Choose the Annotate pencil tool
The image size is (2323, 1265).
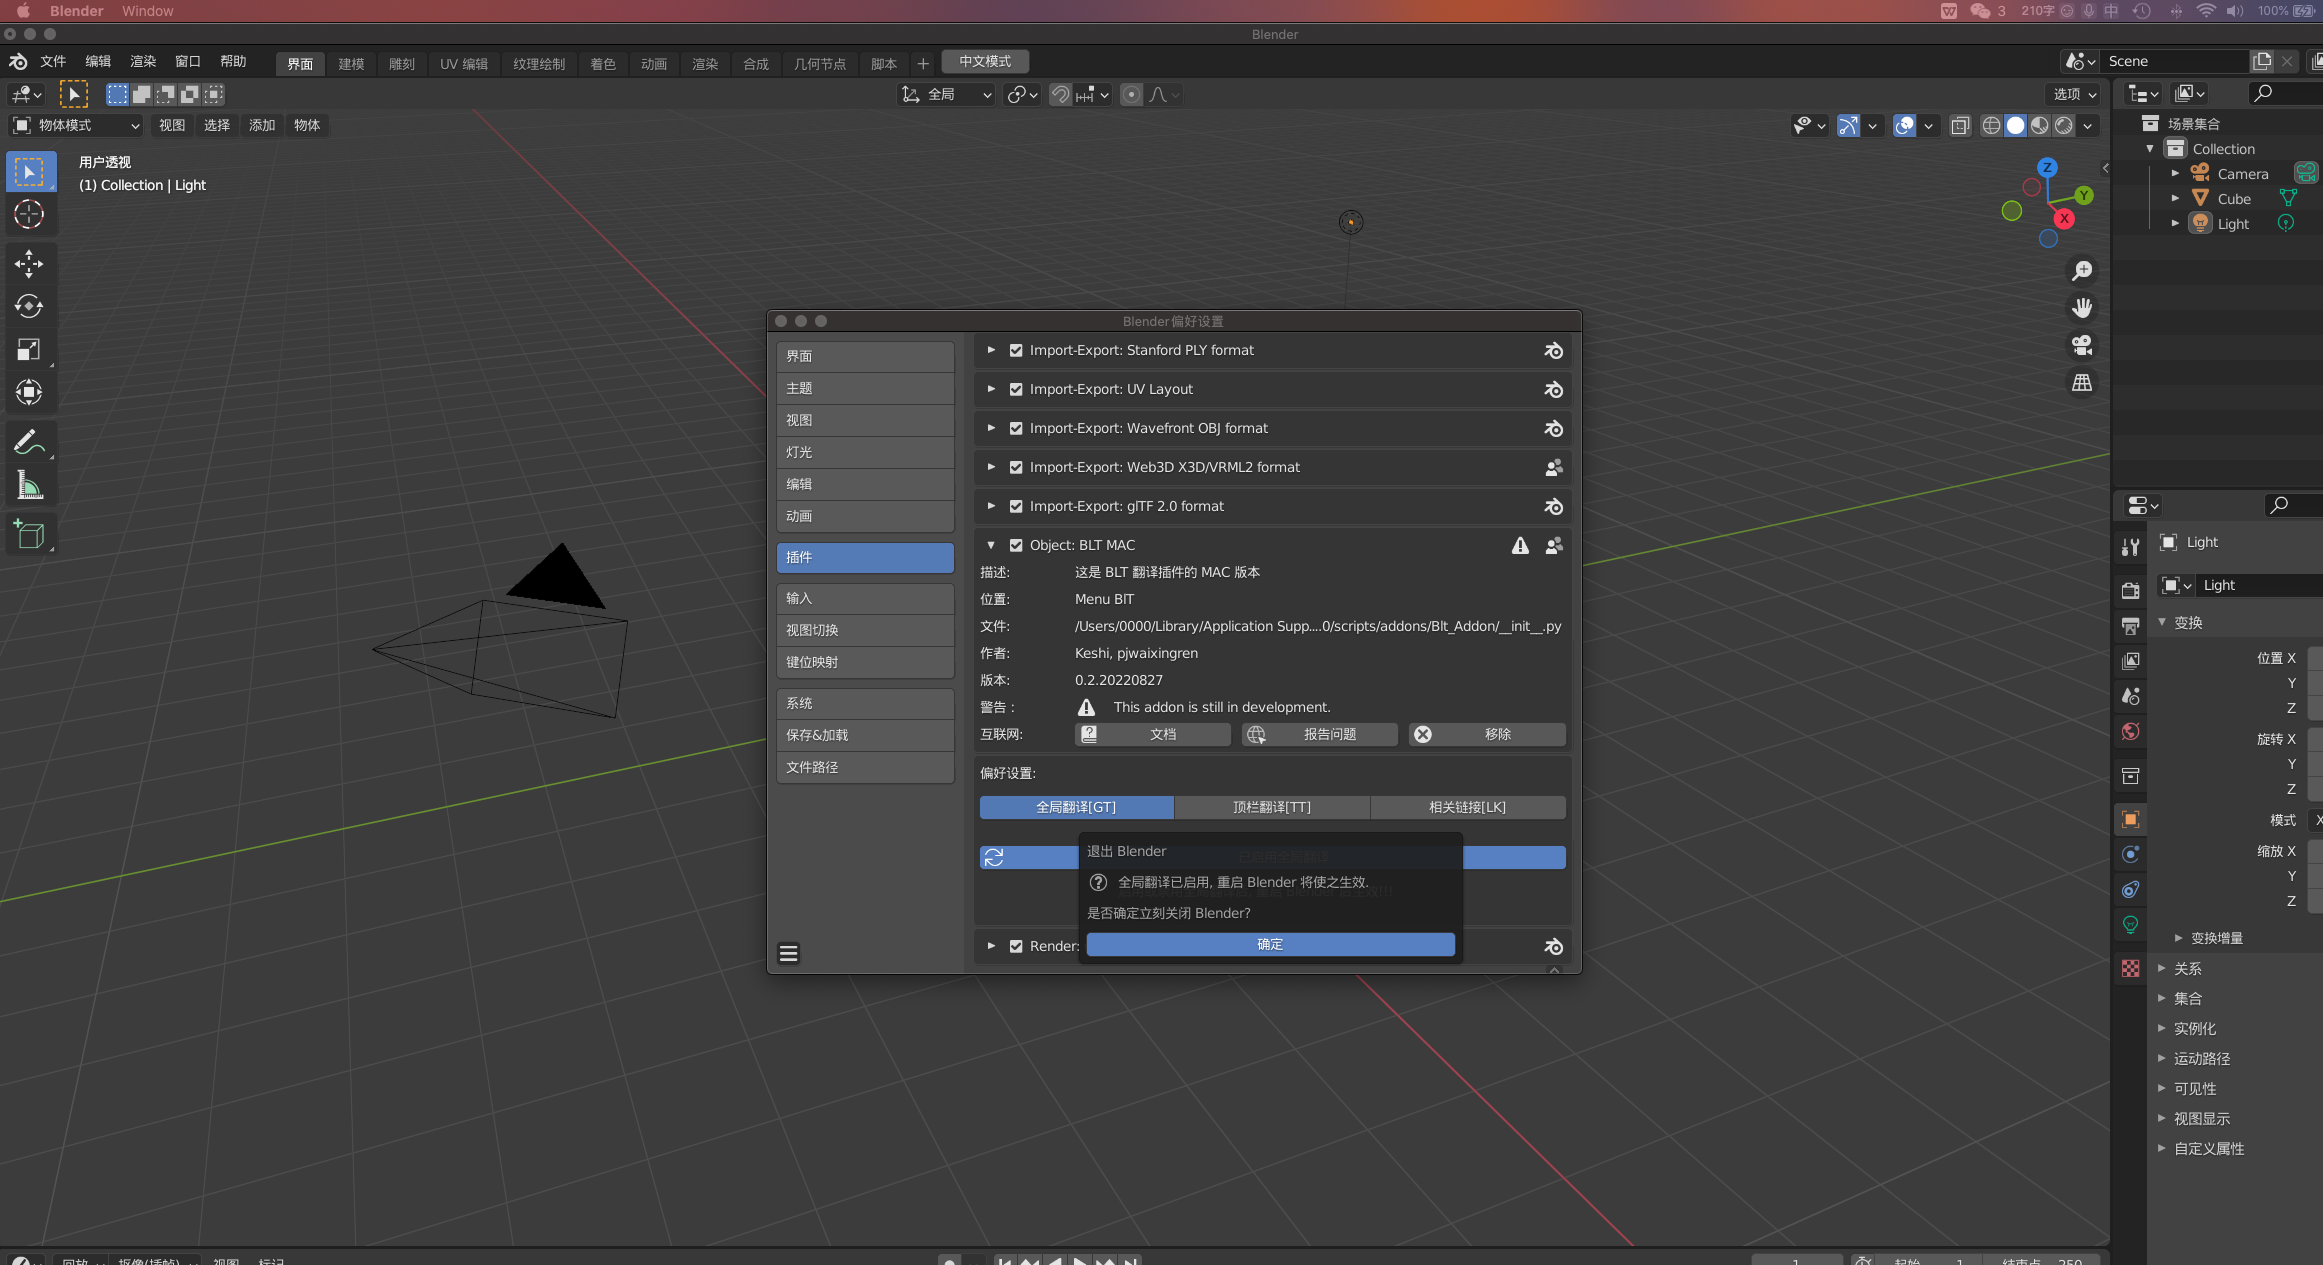pos(29,442)
